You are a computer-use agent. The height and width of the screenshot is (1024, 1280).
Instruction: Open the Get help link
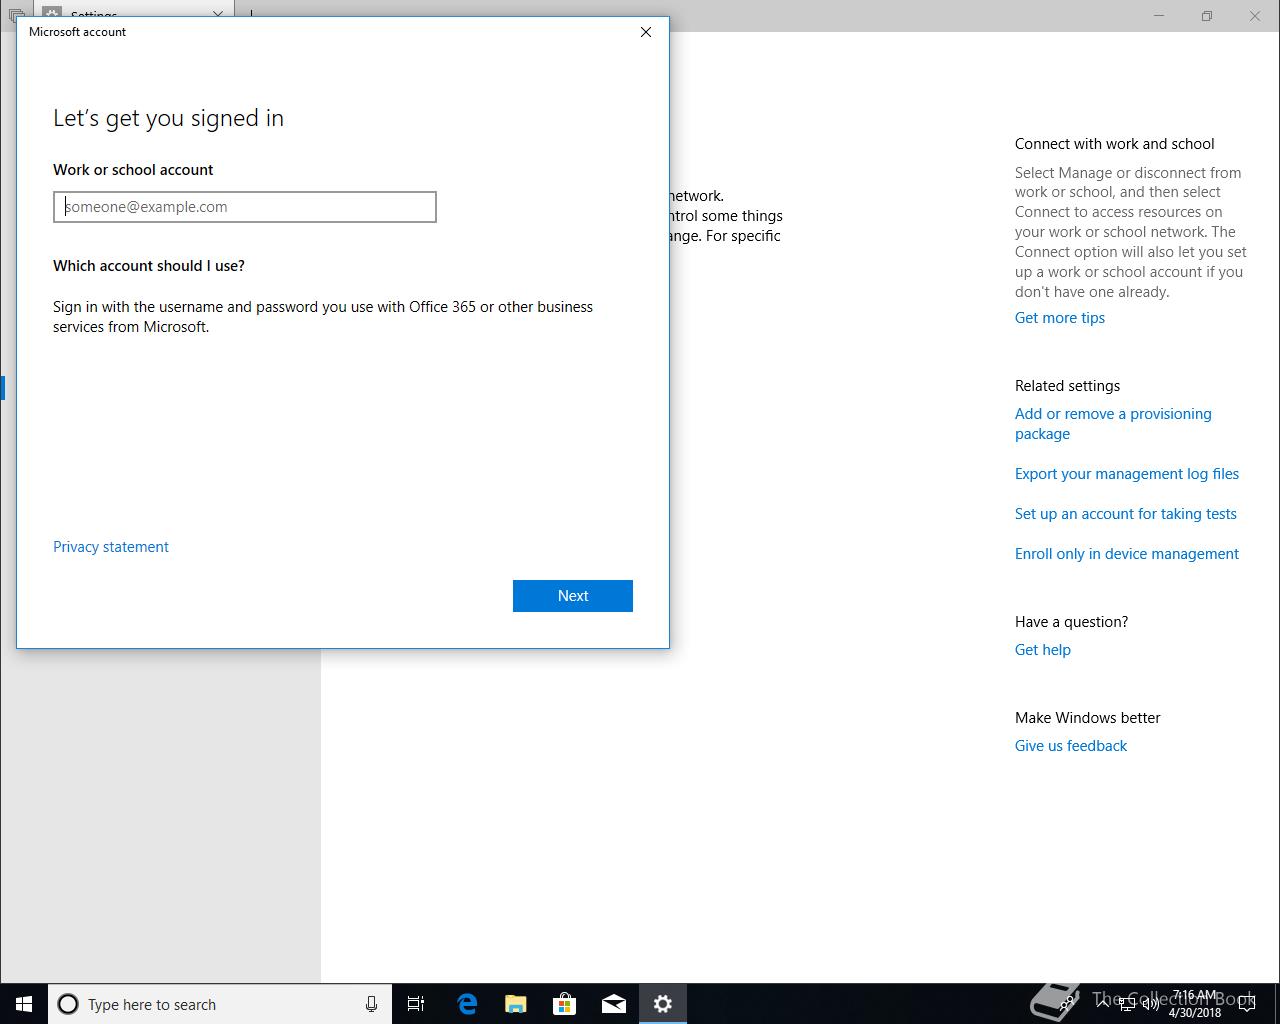[x=1043, y=650]
